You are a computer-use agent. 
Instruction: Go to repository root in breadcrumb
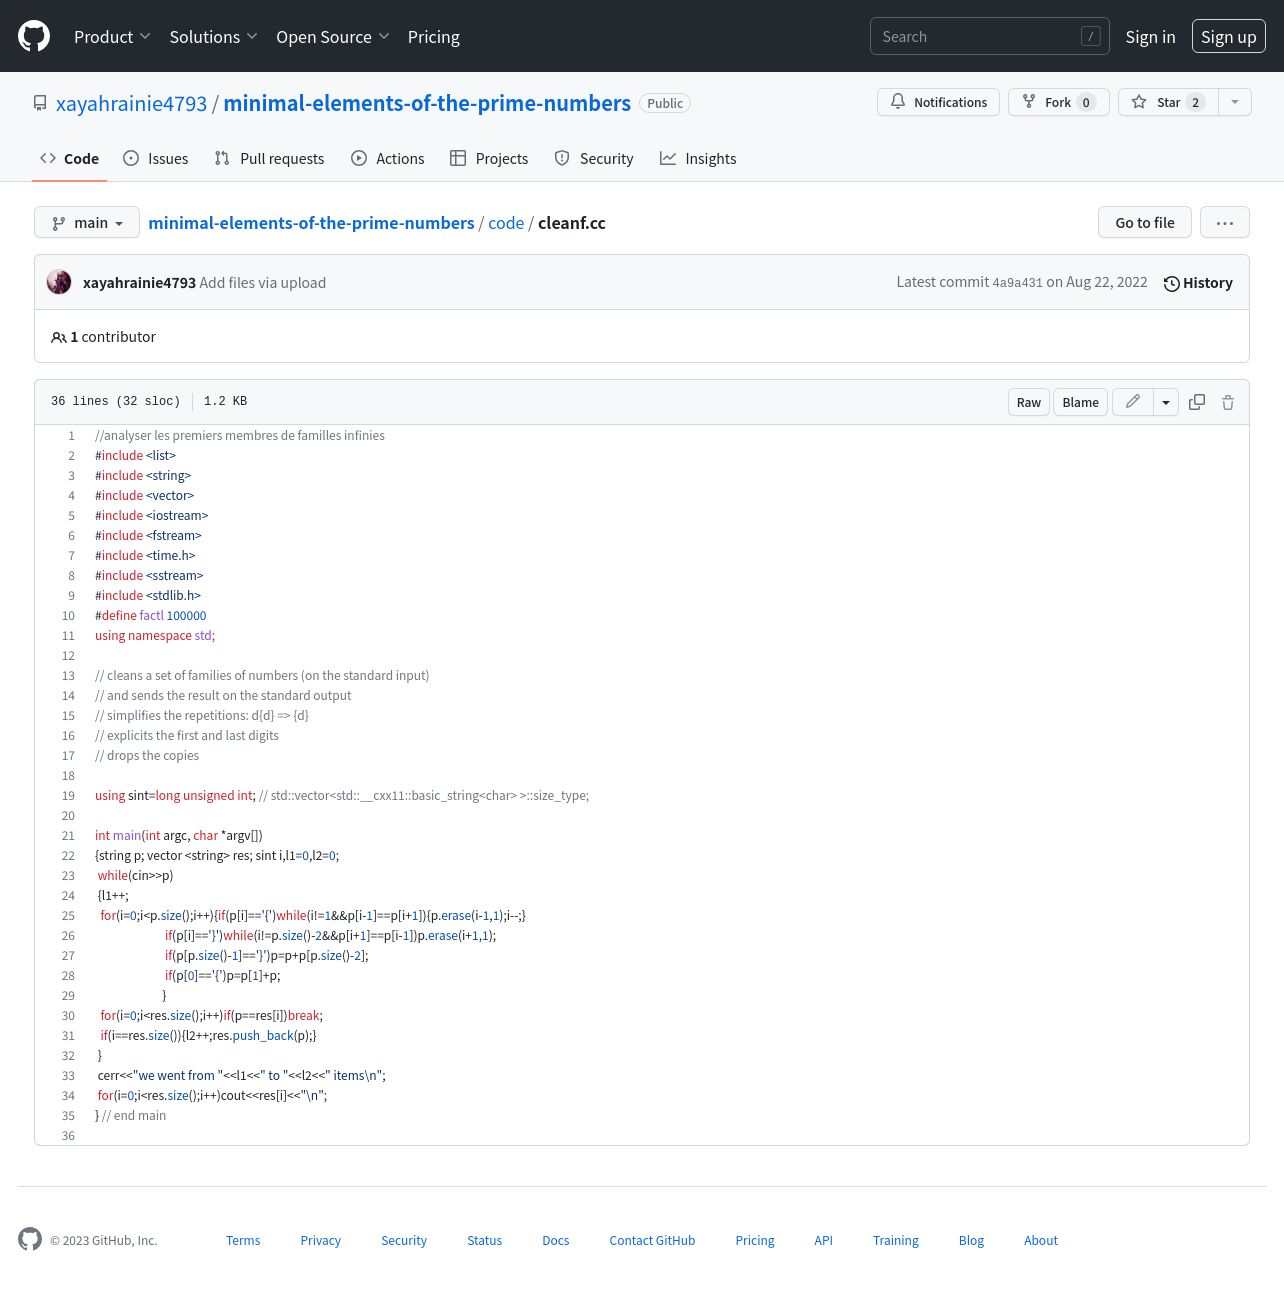311,223
